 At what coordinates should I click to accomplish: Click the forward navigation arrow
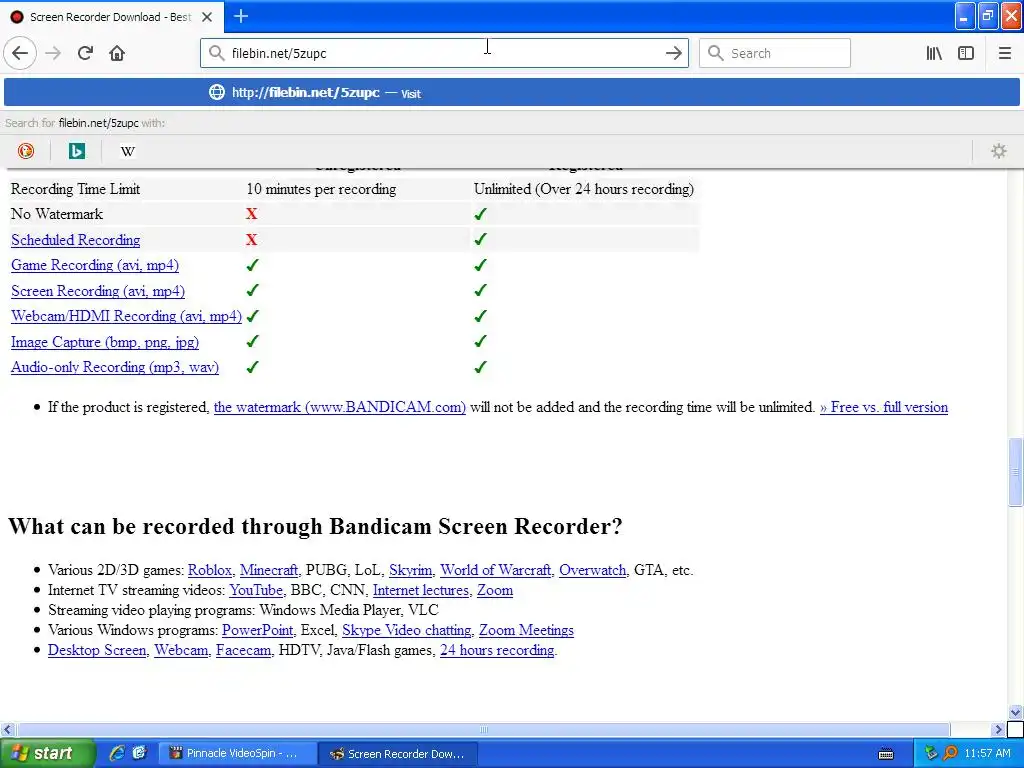[x=54, y=54]
